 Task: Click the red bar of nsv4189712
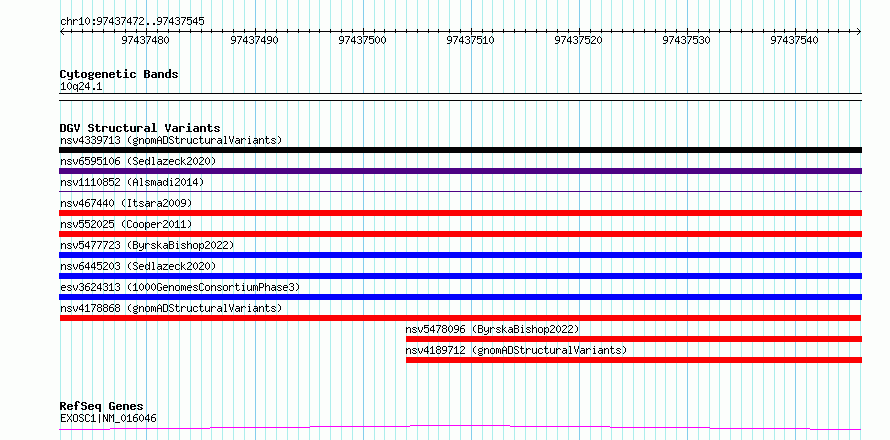pos(634,360)
